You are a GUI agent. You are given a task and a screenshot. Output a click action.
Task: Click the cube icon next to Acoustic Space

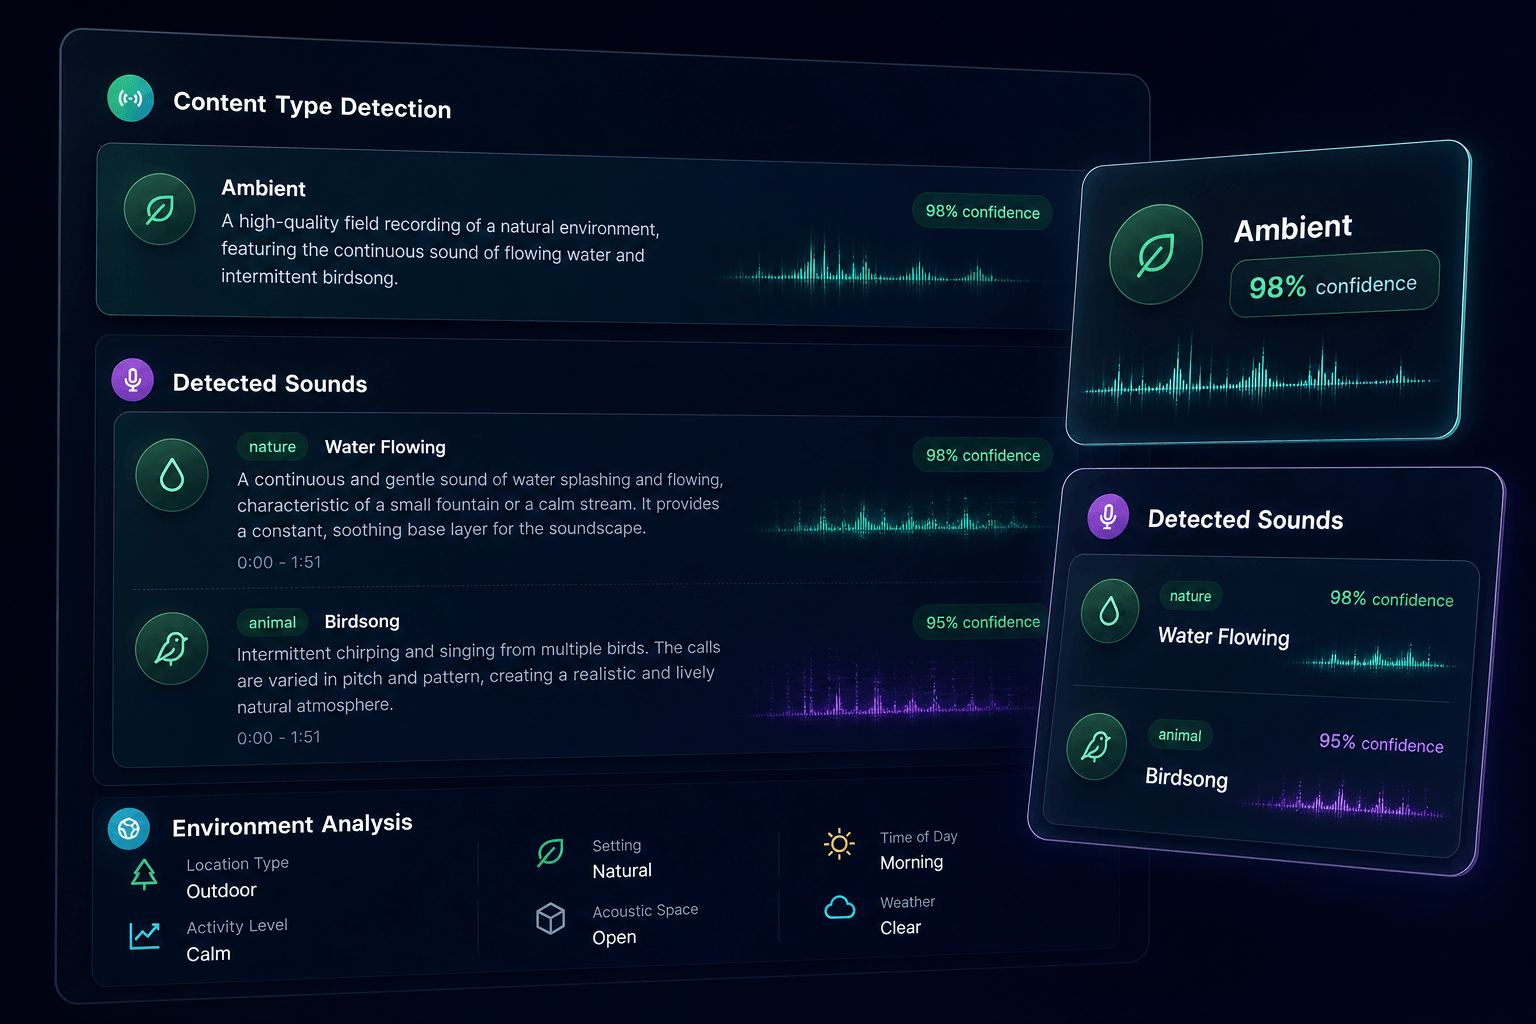click(551, 918)
